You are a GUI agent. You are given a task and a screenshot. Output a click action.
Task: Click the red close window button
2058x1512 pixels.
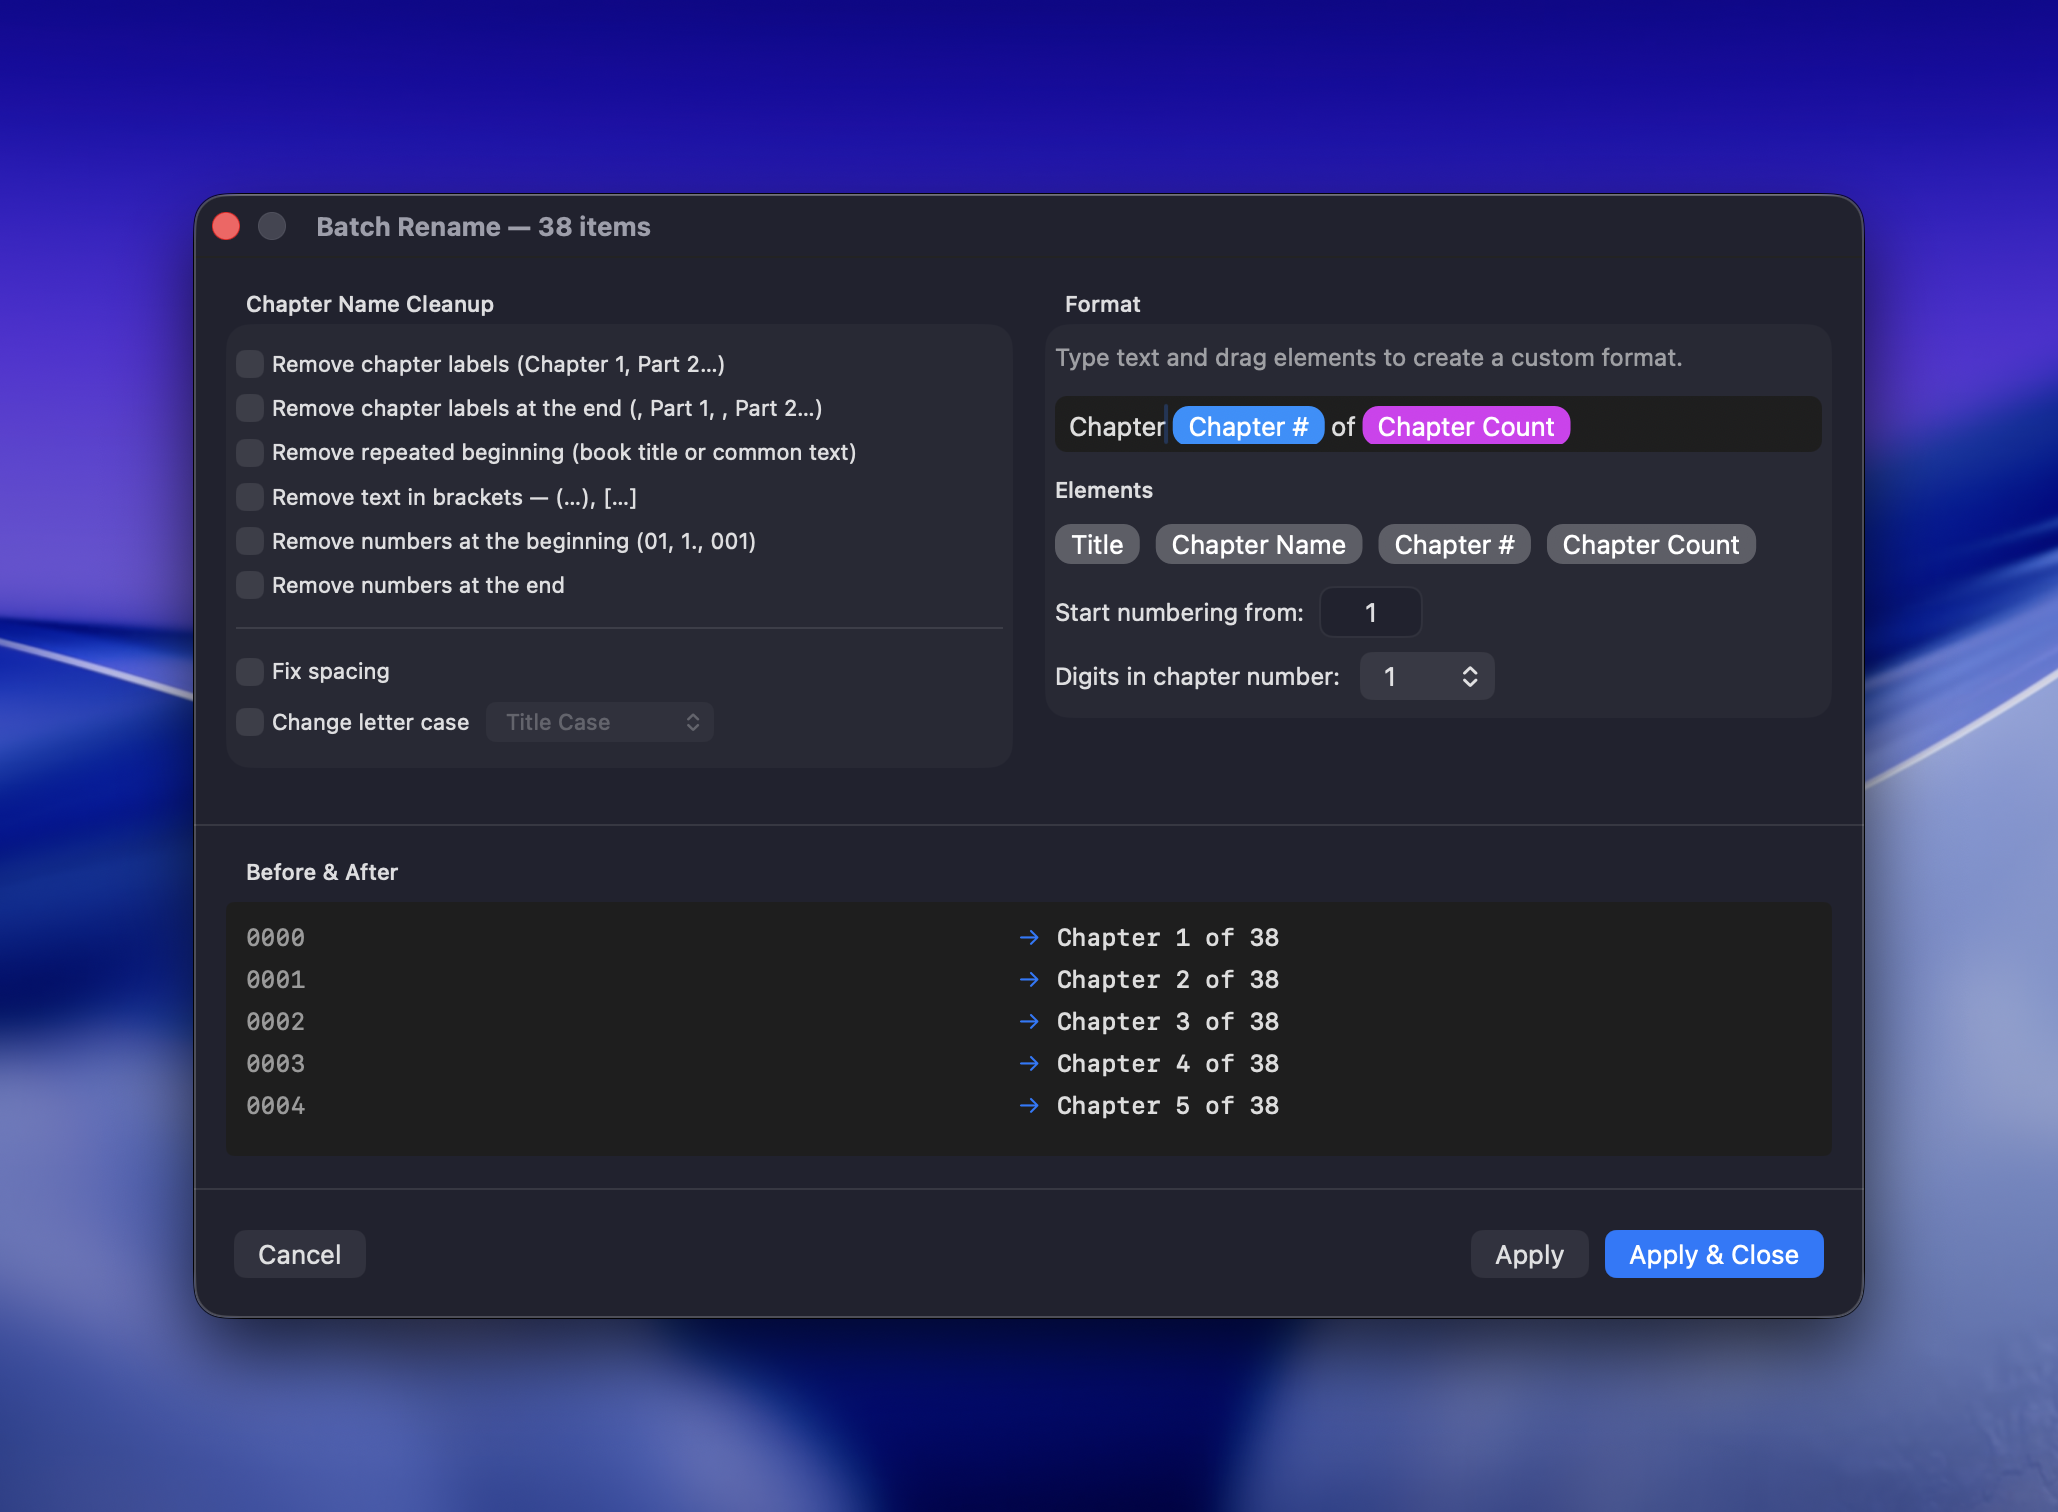[226, 226]
